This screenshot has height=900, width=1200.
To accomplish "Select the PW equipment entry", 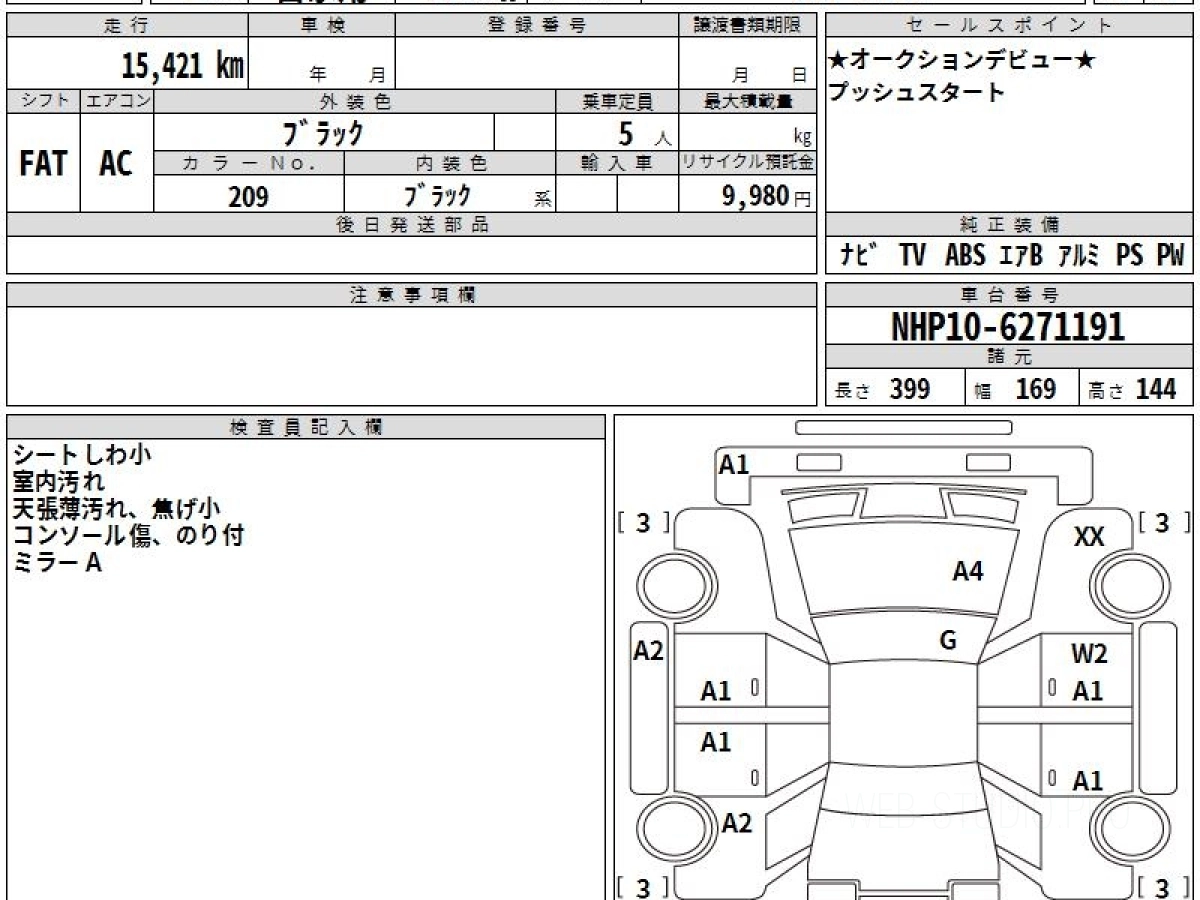I will 1170,255.
